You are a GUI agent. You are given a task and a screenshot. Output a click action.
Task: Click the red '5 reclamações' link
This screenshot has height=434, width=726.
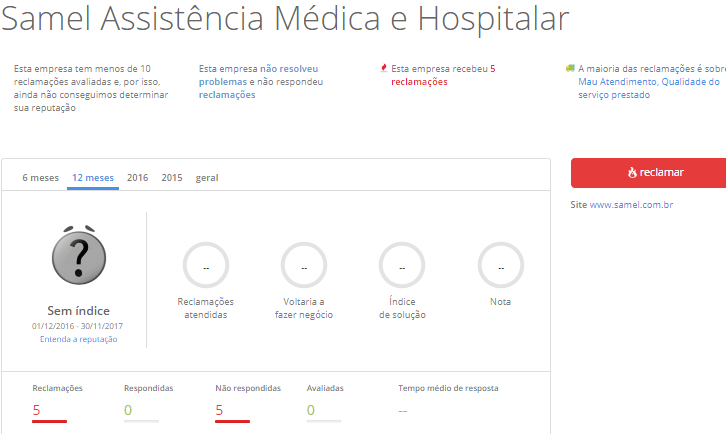pyautogui.click(x=443, y=75)
